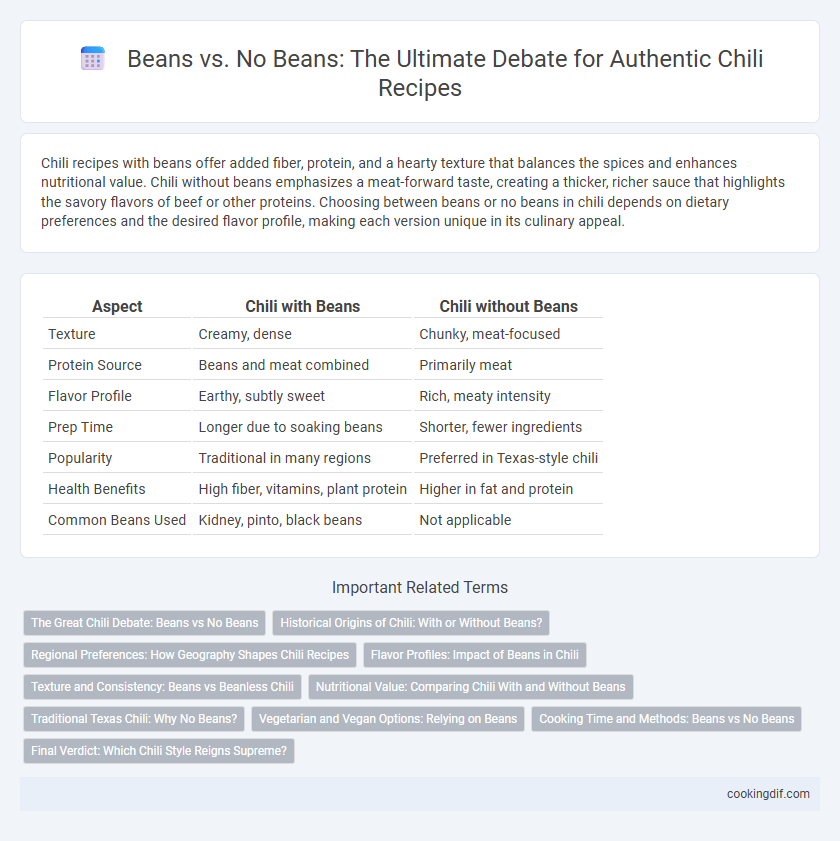Click the 'Aspect' column header

pyautogui.click(x=117, y=306)
